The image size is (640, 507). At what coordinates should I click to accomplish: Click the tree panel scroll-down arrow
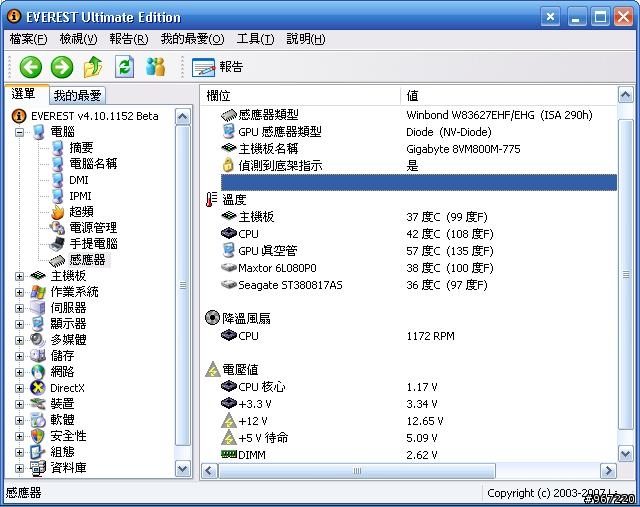[182, 469]
